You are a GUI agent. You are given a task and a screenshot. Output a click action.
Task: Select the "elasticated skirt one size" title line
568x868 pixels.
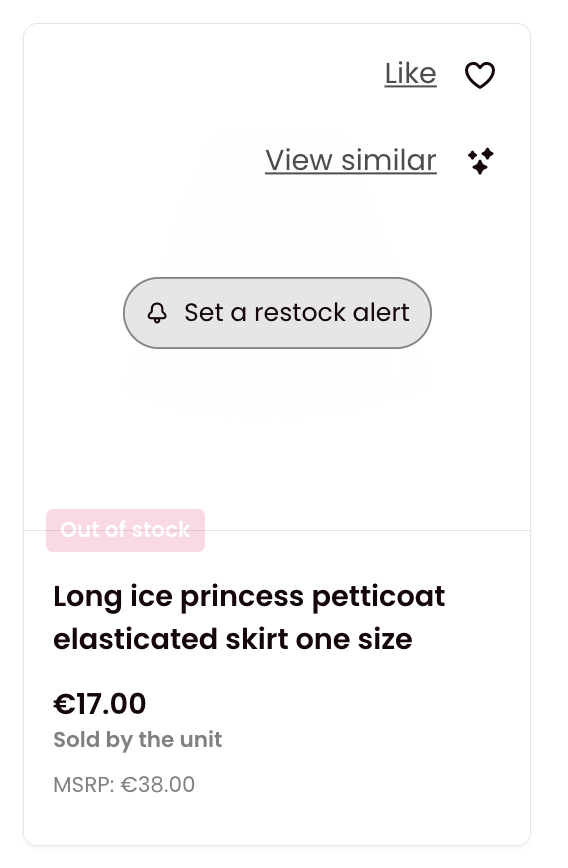(233, 639)
